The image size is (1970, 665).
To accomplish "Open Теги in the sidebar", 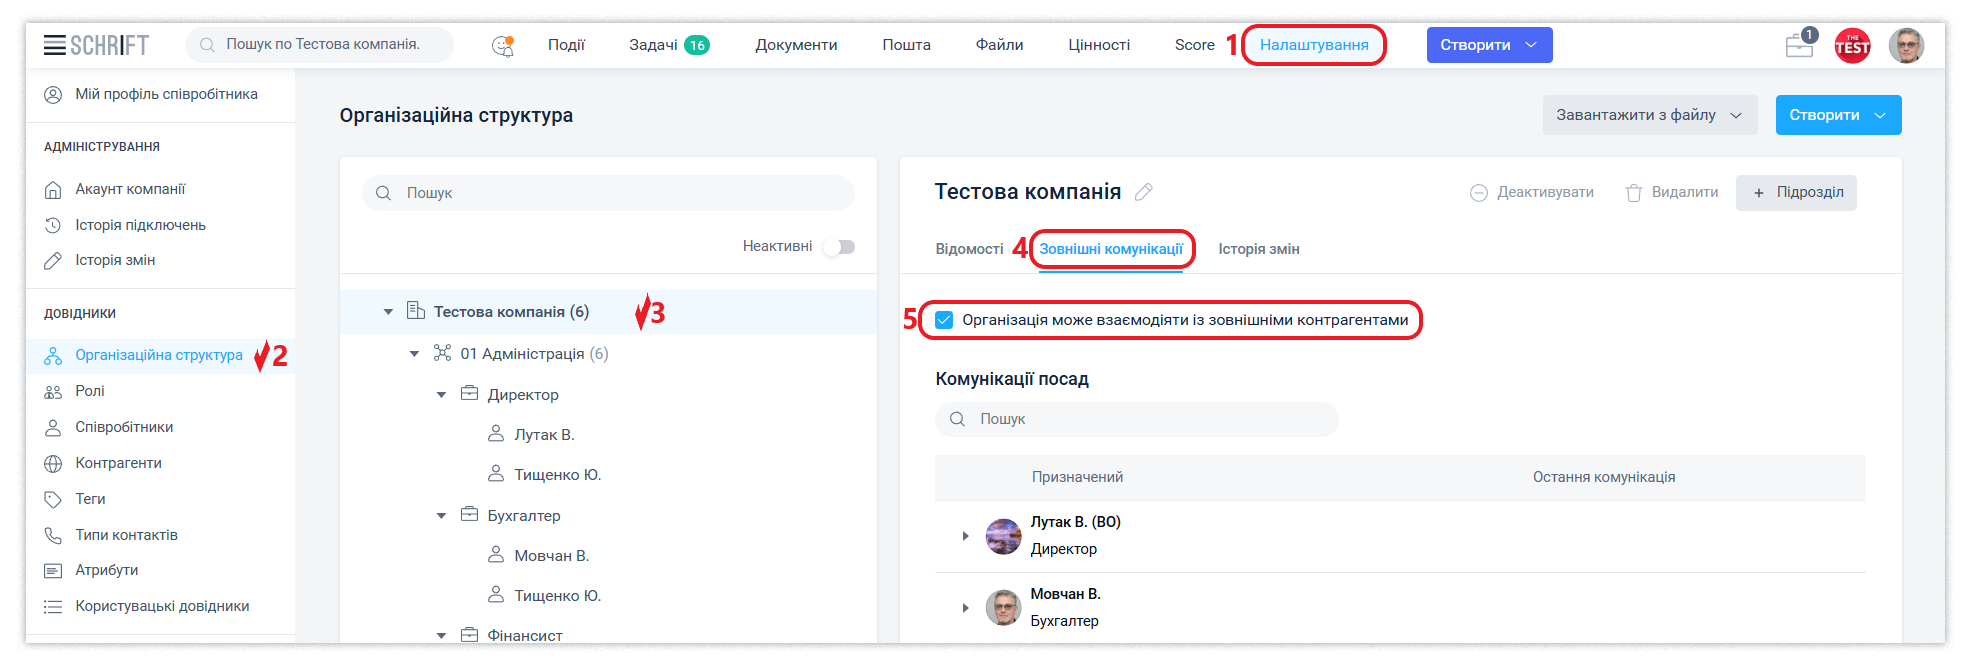I will [x=90, y=499].
